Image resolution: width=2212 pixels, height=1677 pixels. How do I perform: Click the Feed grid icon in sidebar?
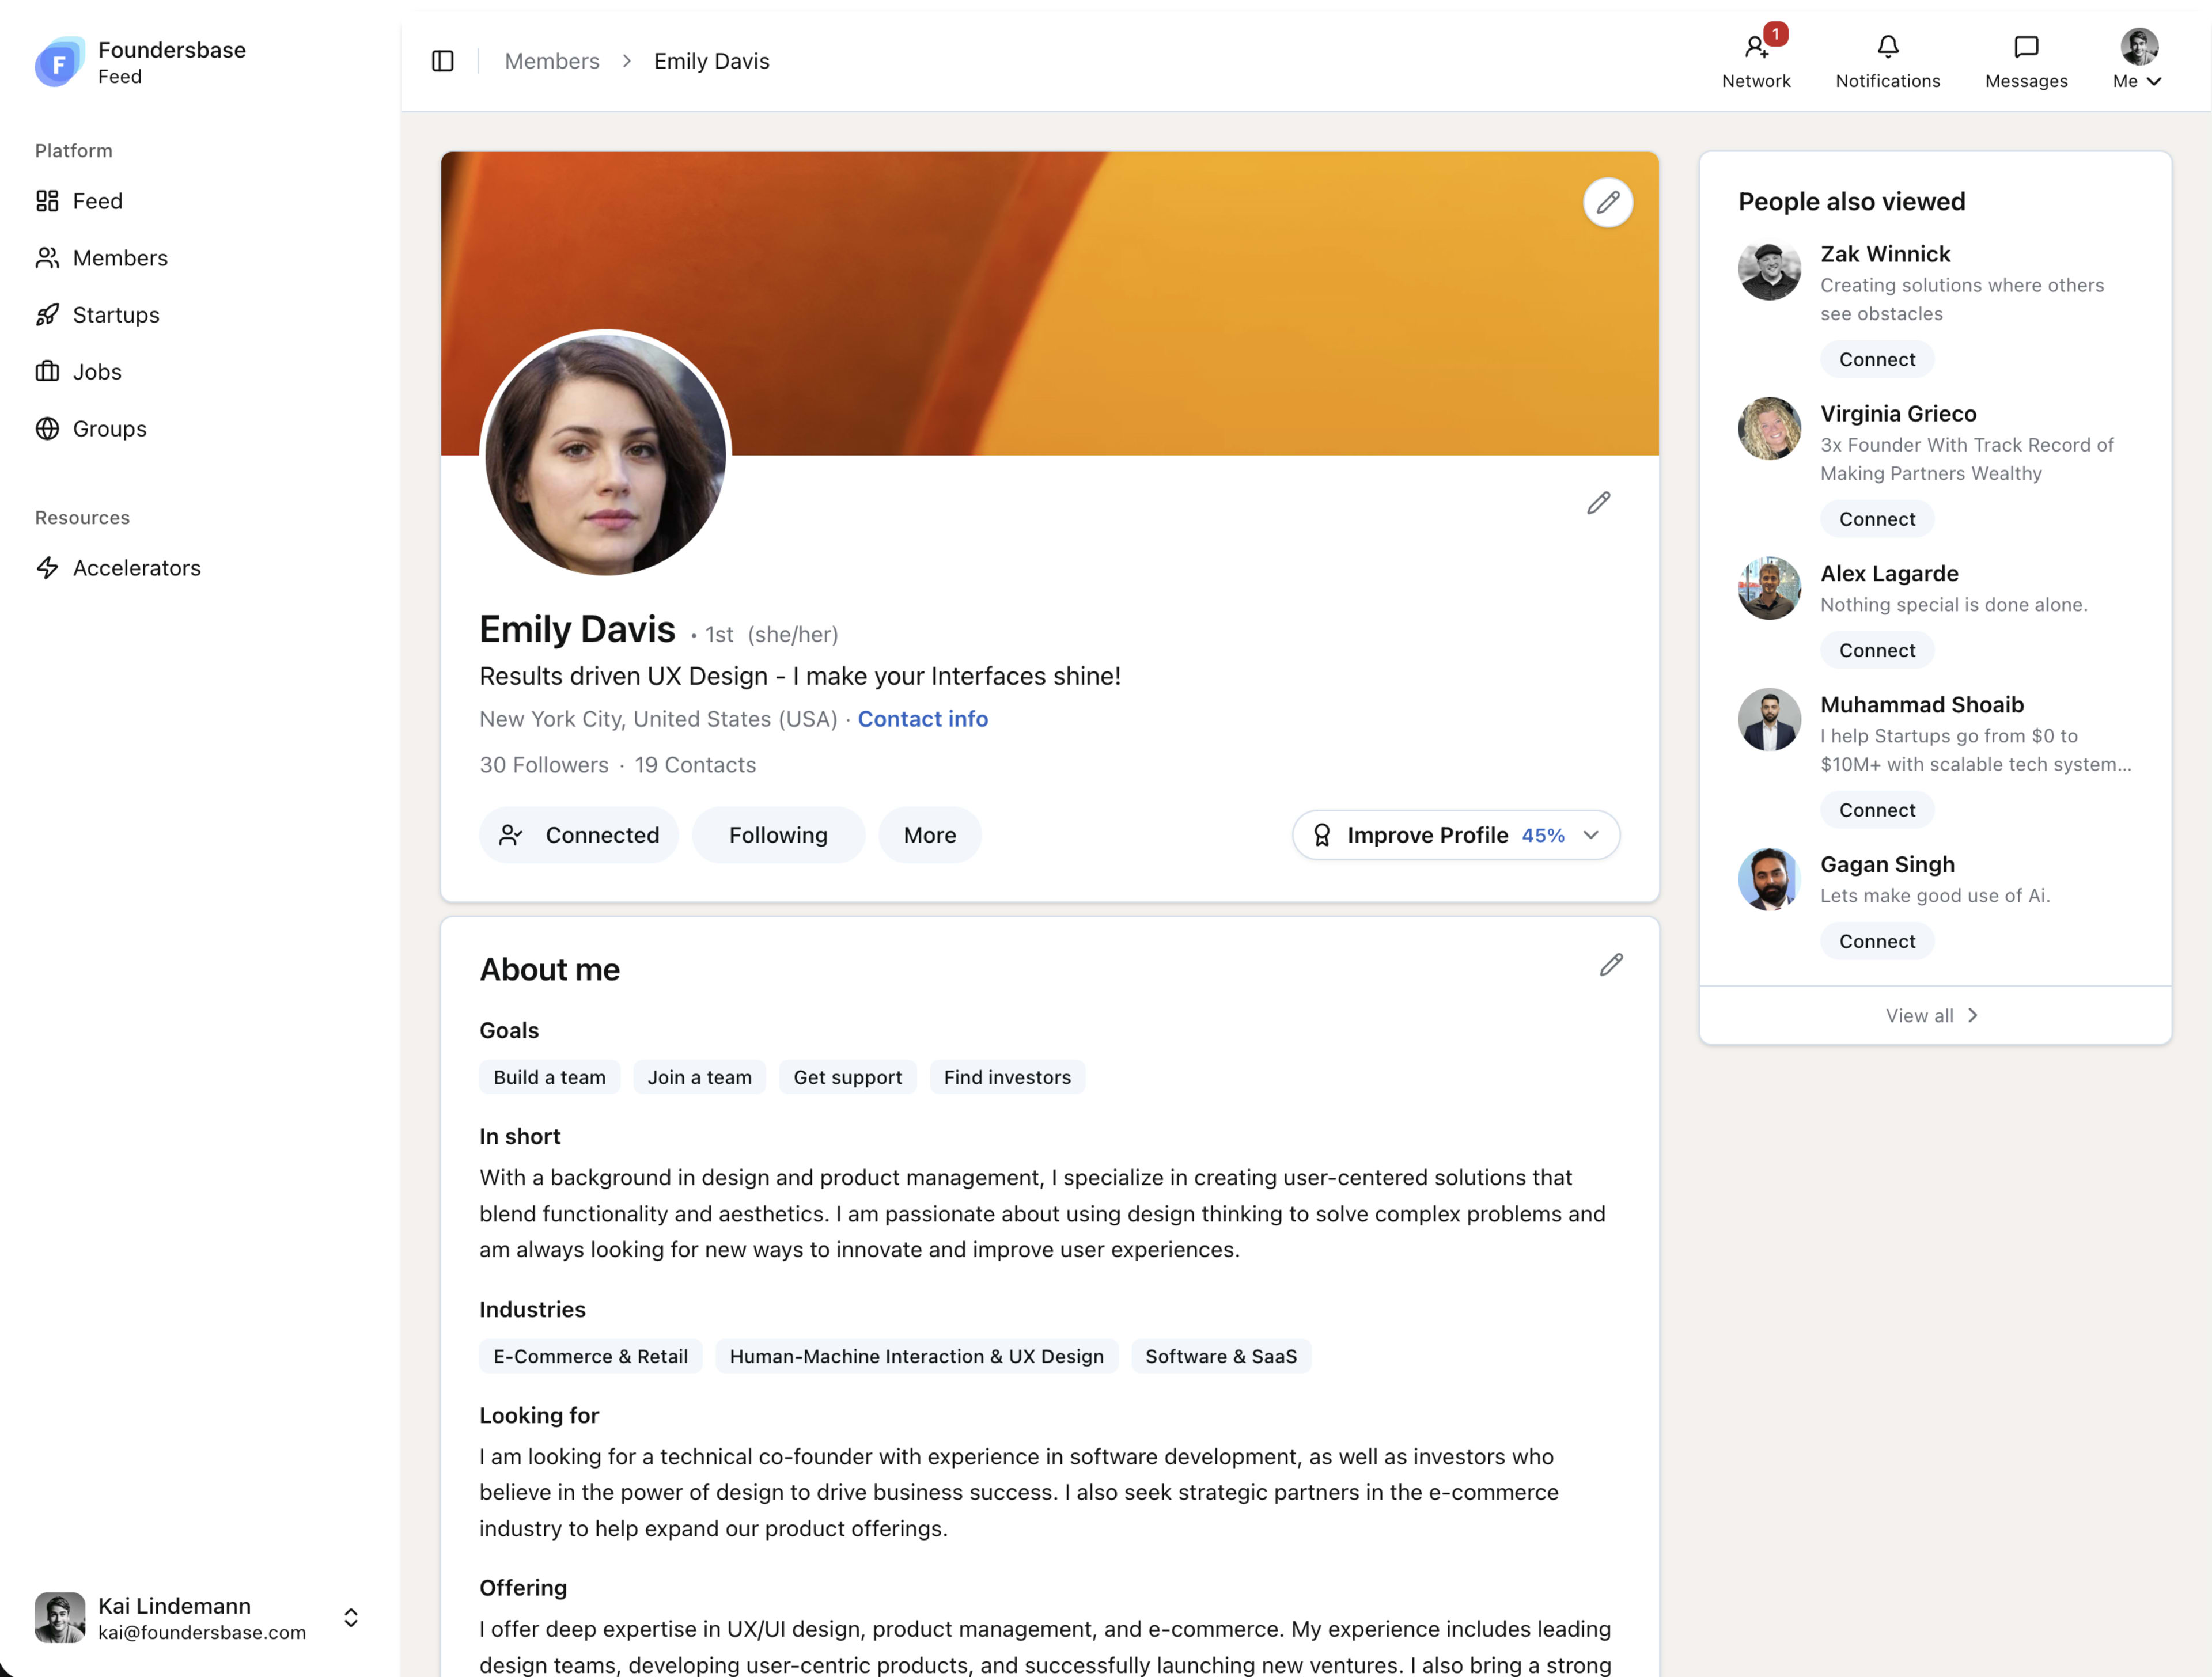tap(47, 201)
